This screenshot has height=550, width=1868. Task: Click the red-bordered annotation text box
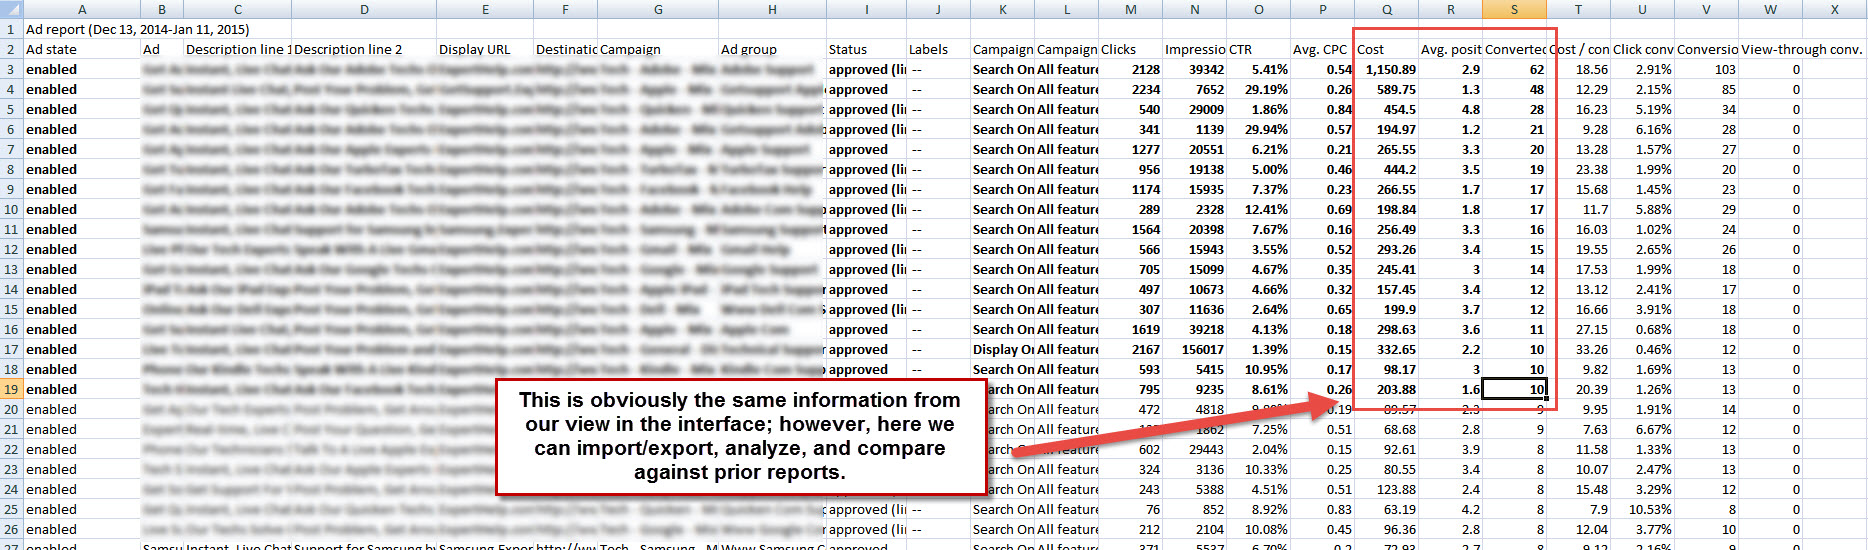[x=740, y=436]
